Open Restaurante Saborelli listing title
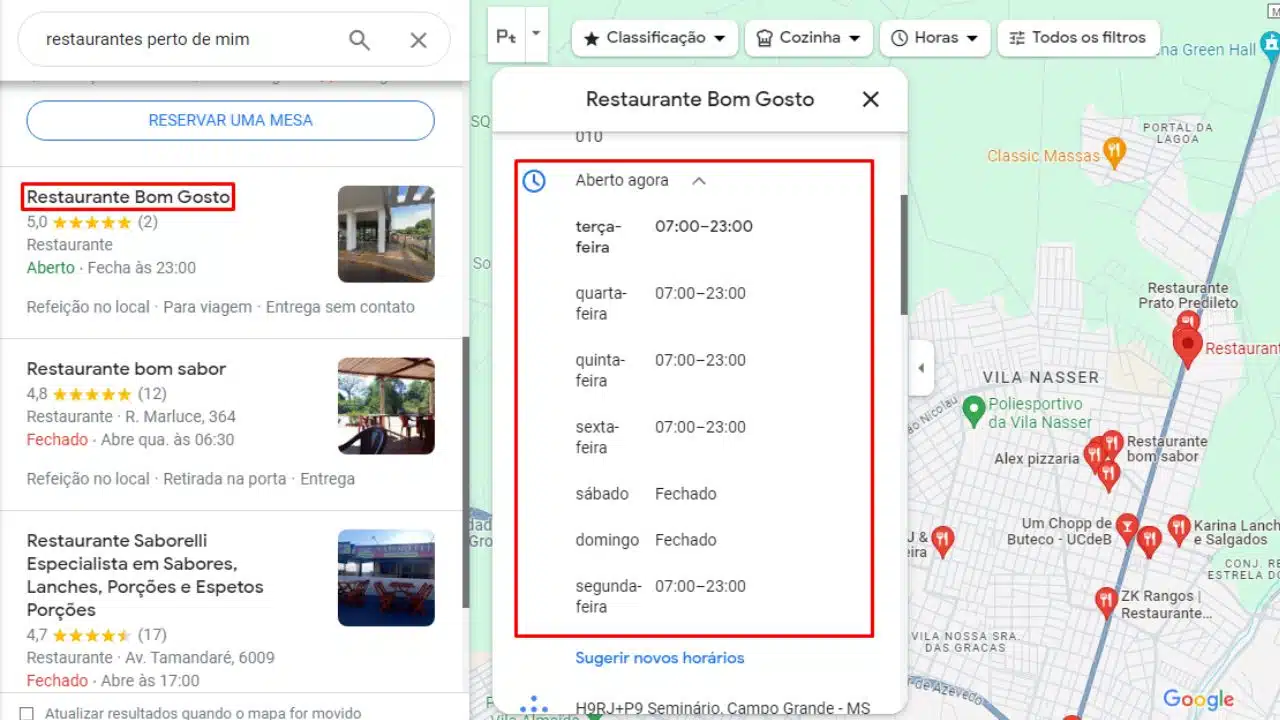 click(x=145, y=575)
